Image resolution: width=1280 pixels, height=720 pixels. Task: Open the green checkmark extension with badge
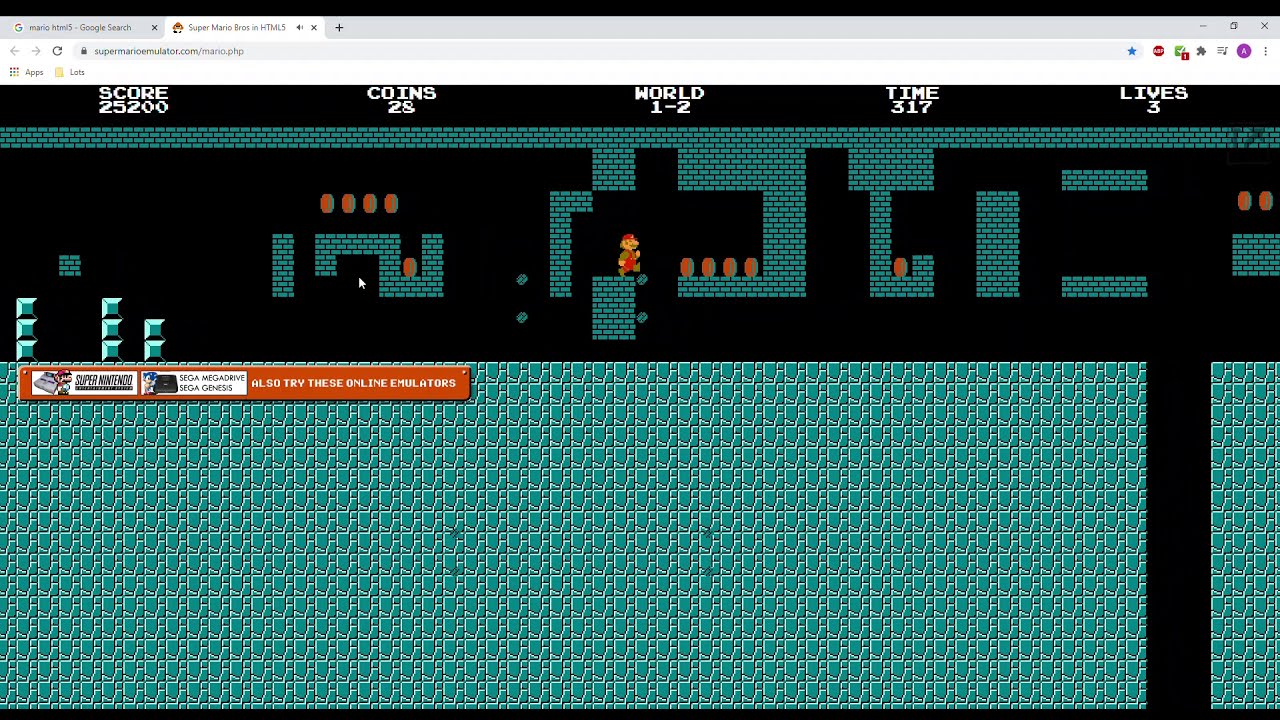coord(1180,52)
